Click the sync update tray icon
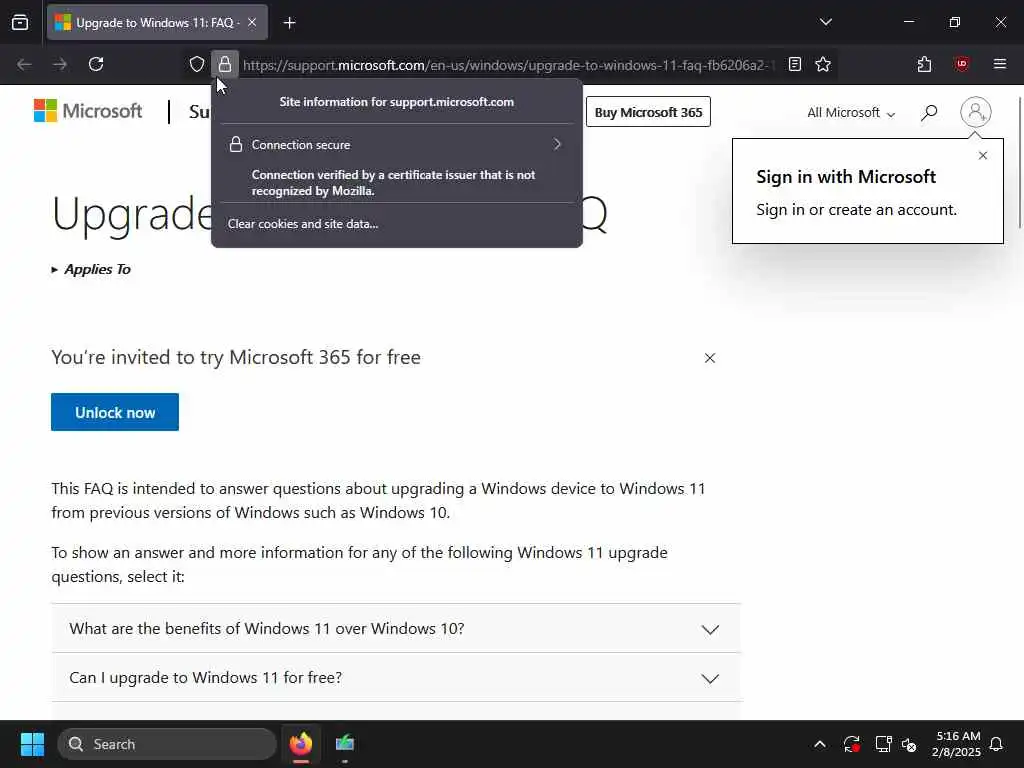Image resolution: width=1024 pixels, height=768 pixels. [852, 744]
